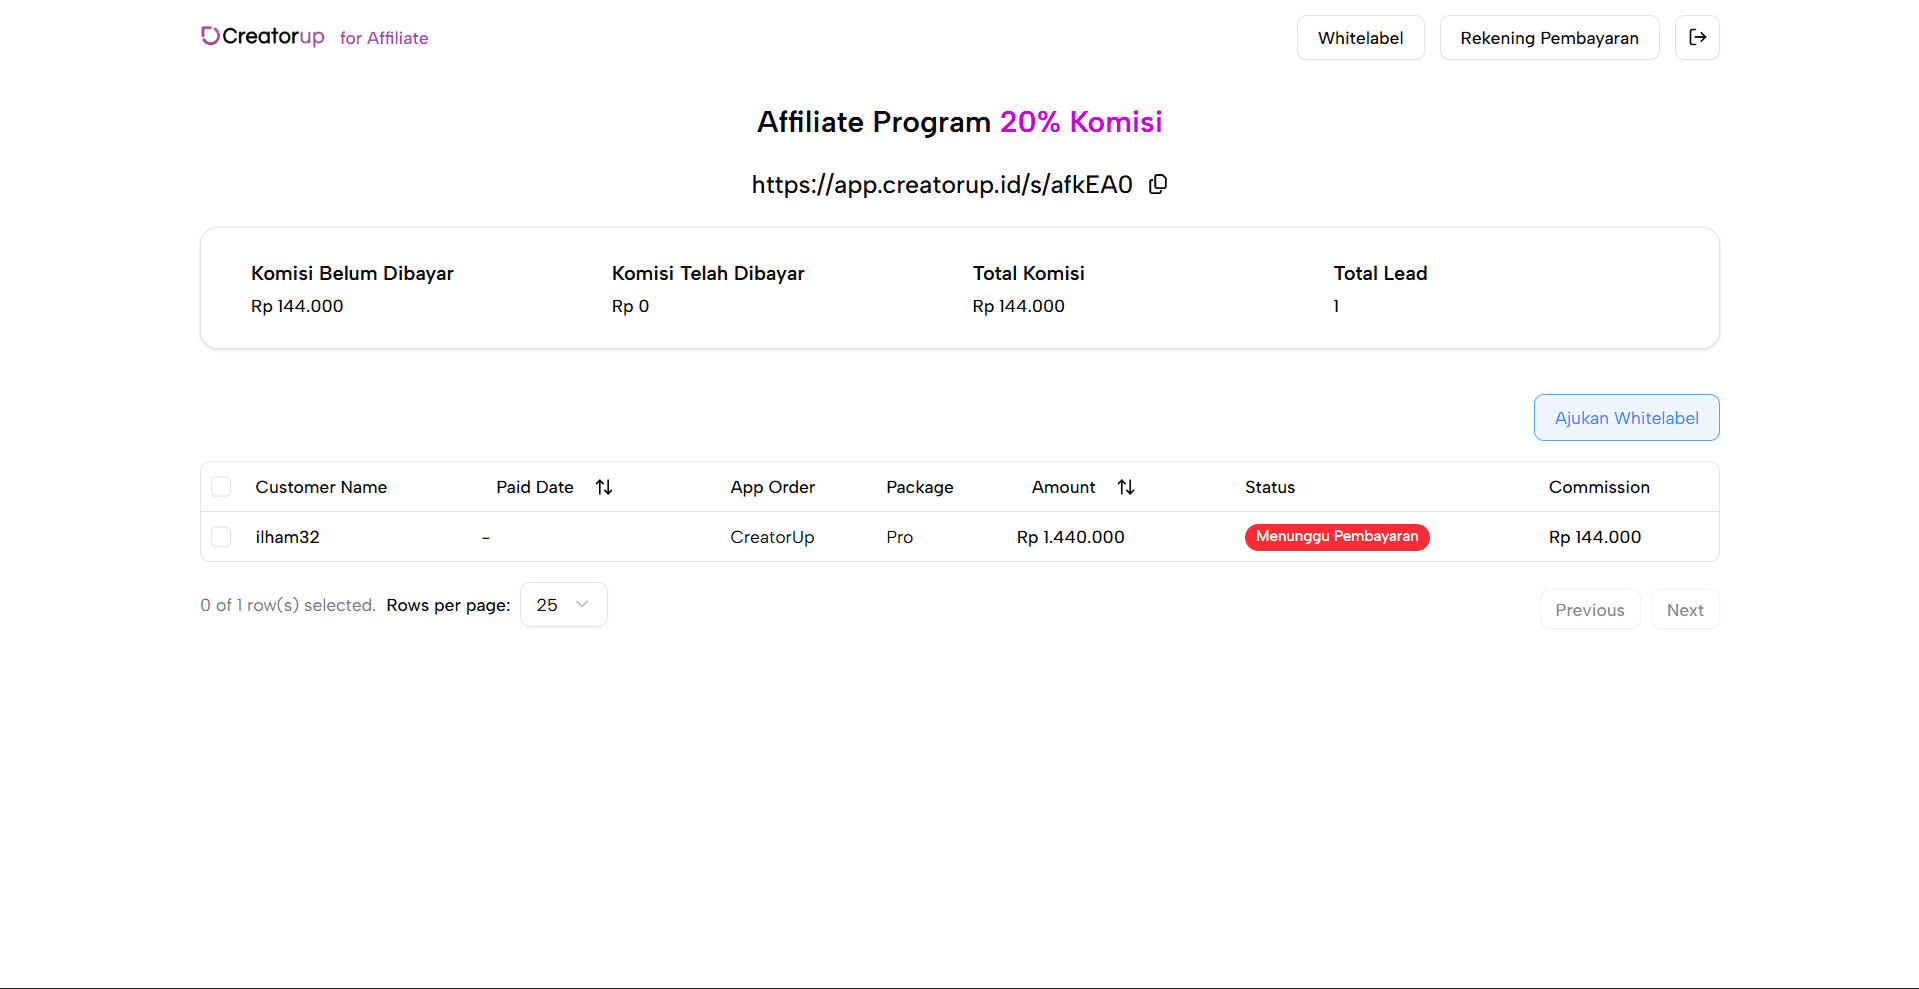Open the rows per page dropdown
Image resolution: width=1919 pixels, height=989 pixels.
pyautogui.click(x=564, y=605)
